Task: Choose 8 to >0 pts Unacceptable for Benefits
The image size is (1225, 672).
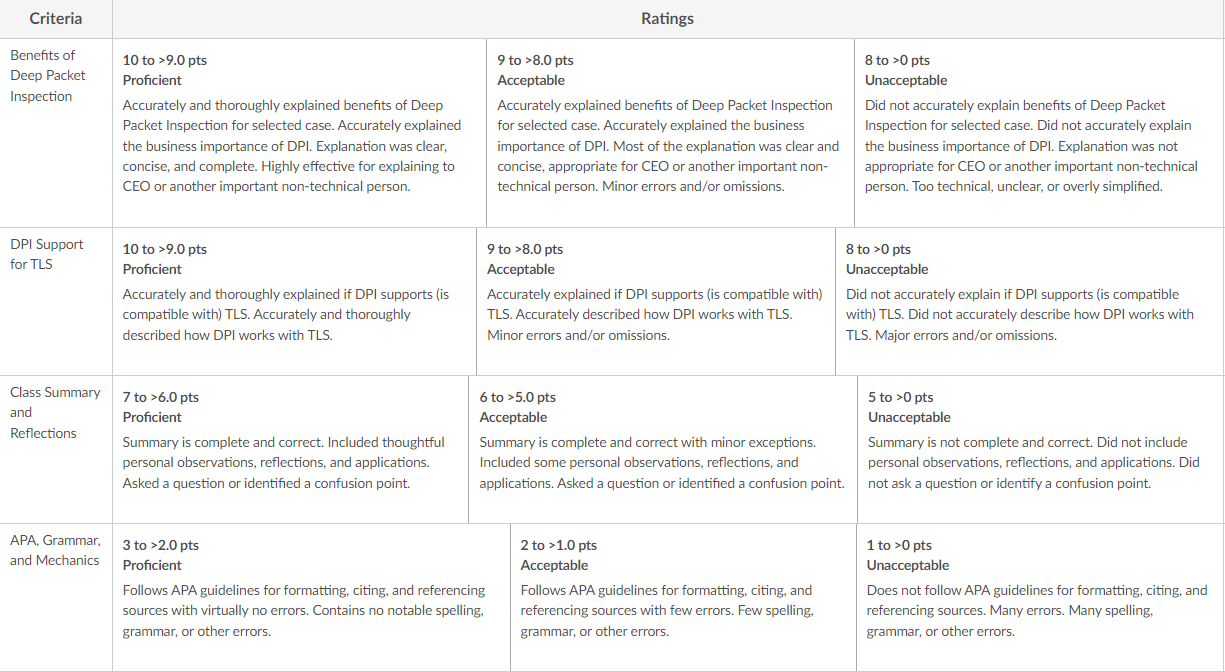Action: pos(1039,133)
